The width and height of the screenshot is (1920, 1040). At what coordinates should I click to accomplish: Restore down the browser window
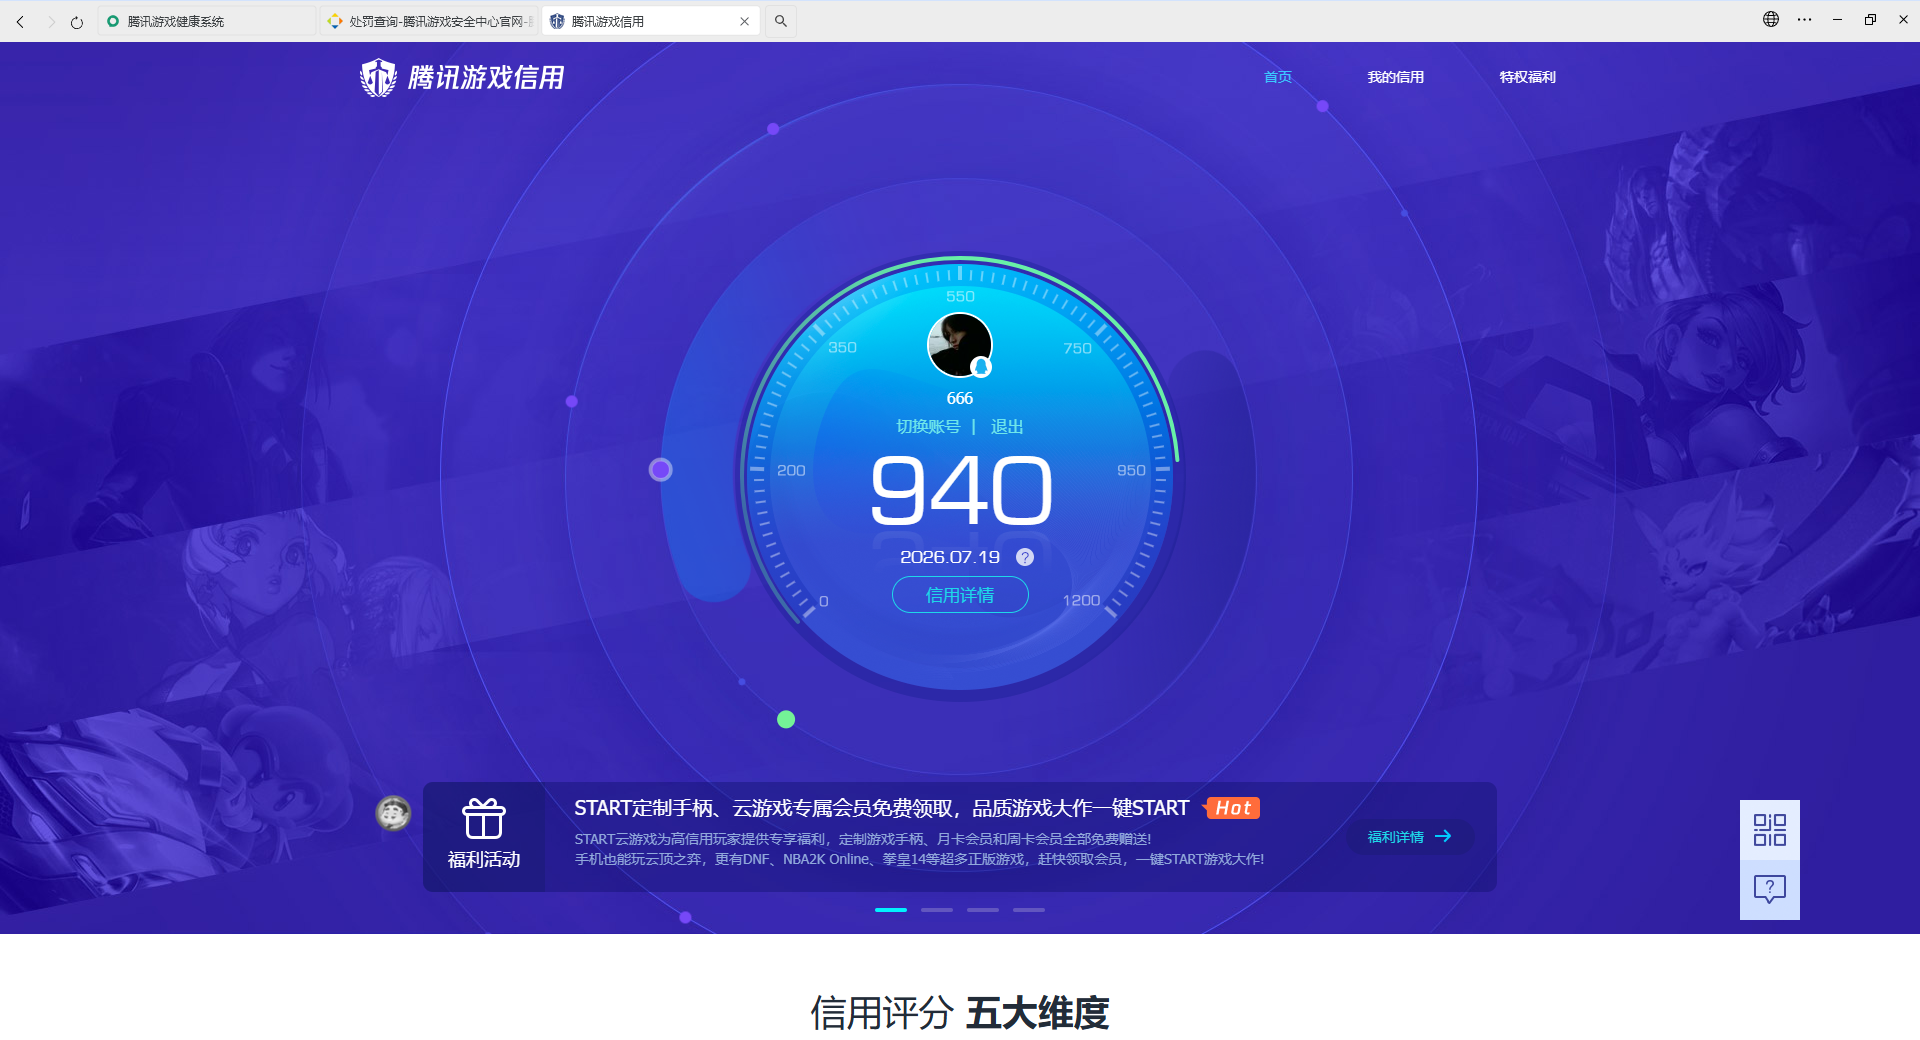1870,19
